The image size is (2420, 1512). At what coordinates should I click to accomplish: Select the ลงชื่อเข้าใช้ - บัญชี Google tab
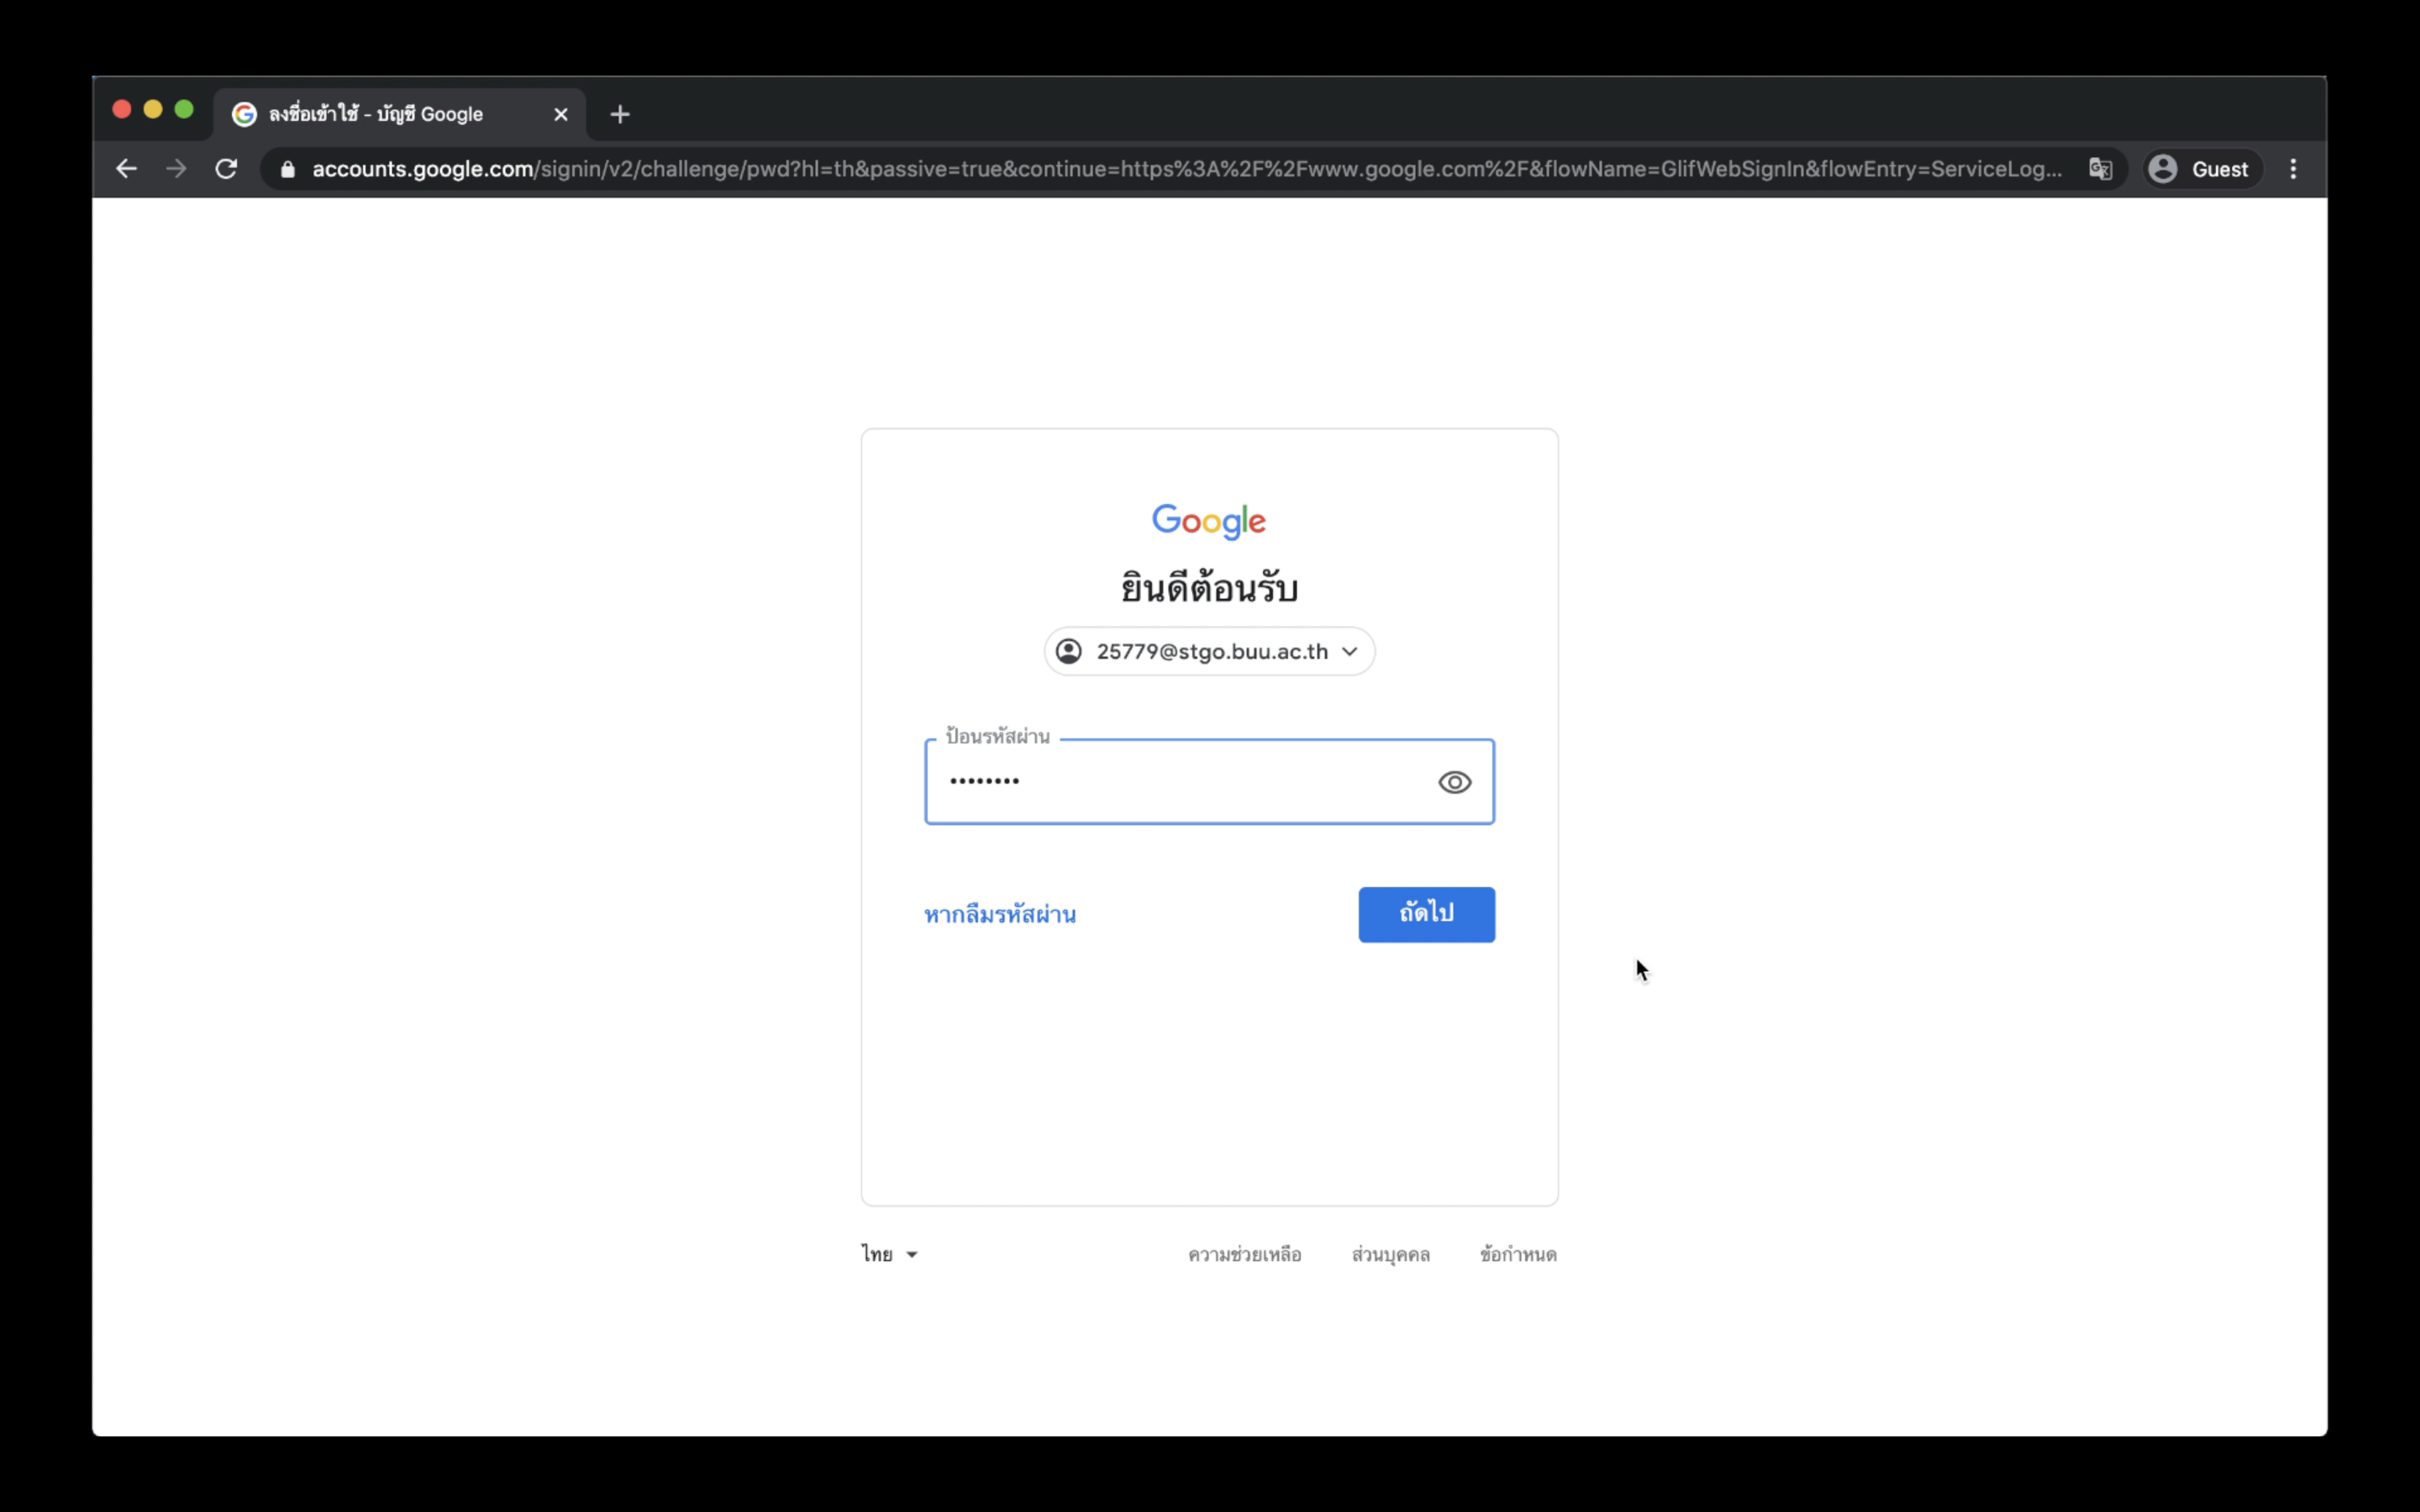tap(400, 114)
